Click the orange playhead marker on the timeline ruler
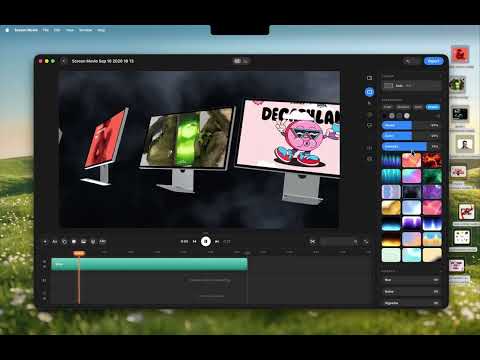 coord(79,253)
